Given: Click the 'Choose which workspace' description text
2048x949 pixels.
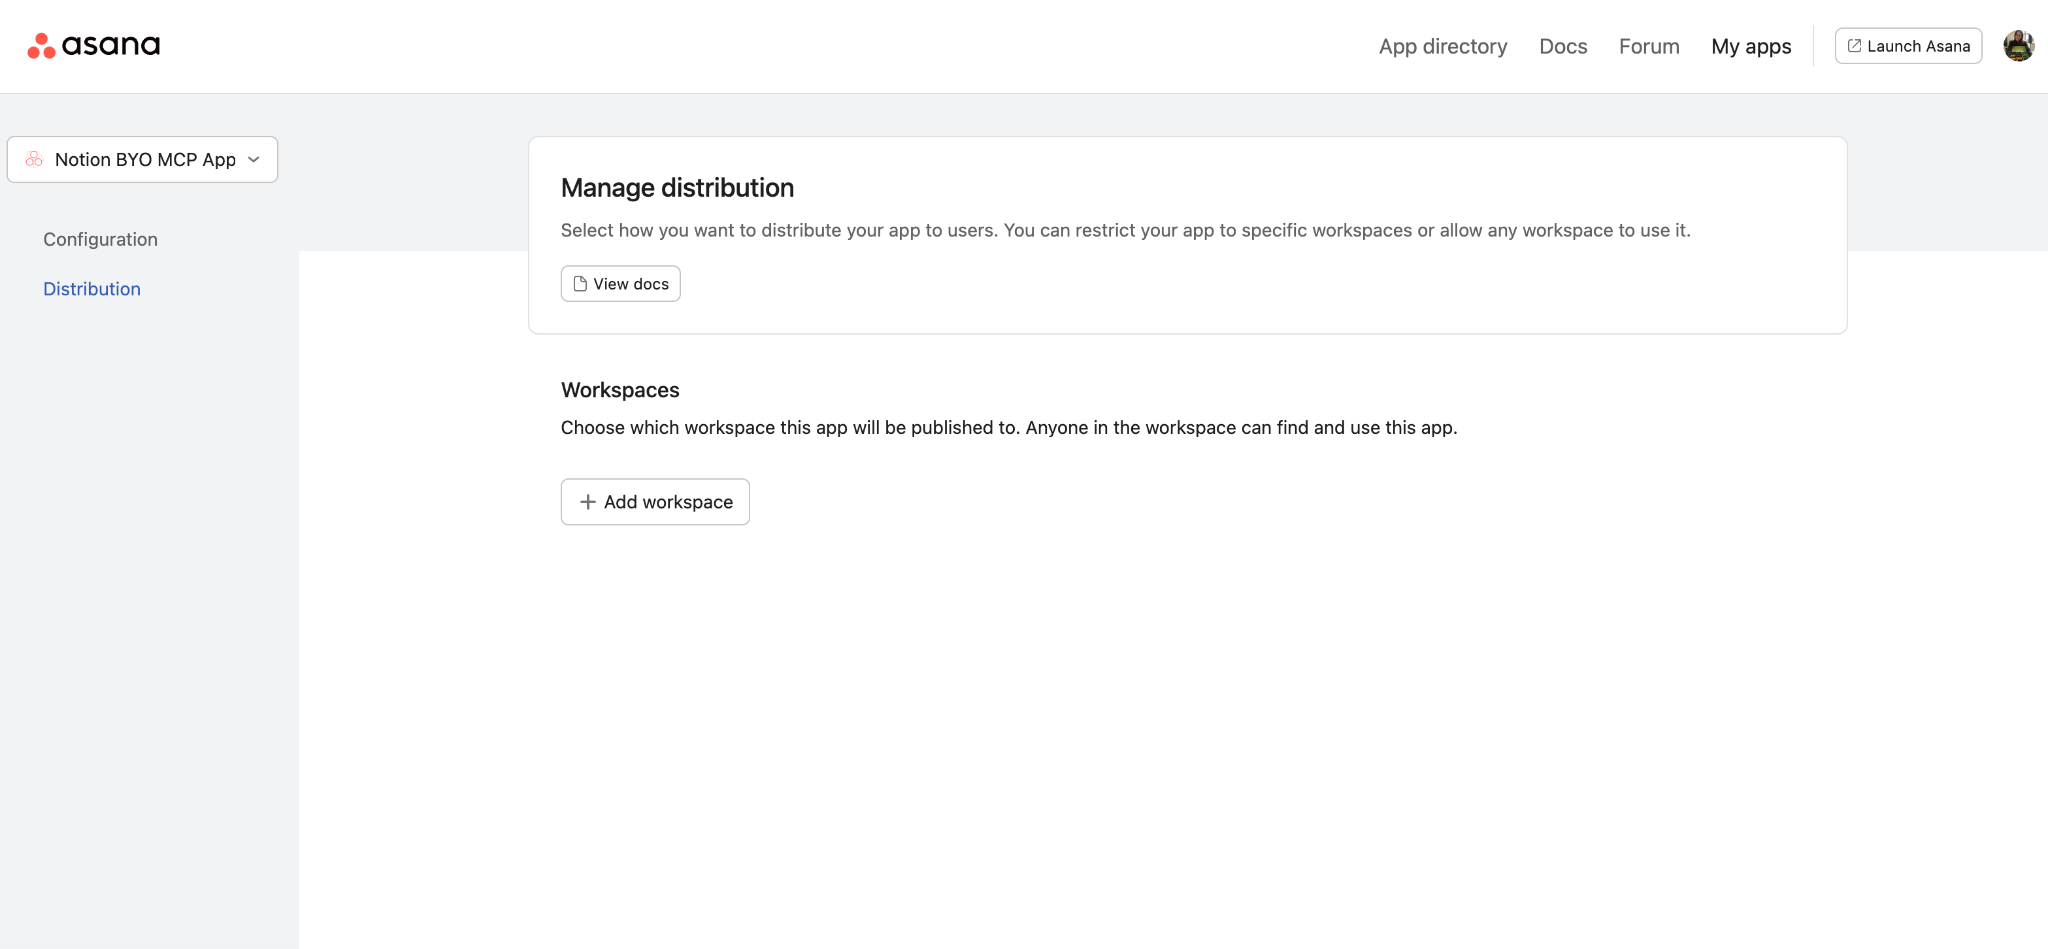Looking at the screenshot, I should pyautogui.click(x=1009, y=428).
